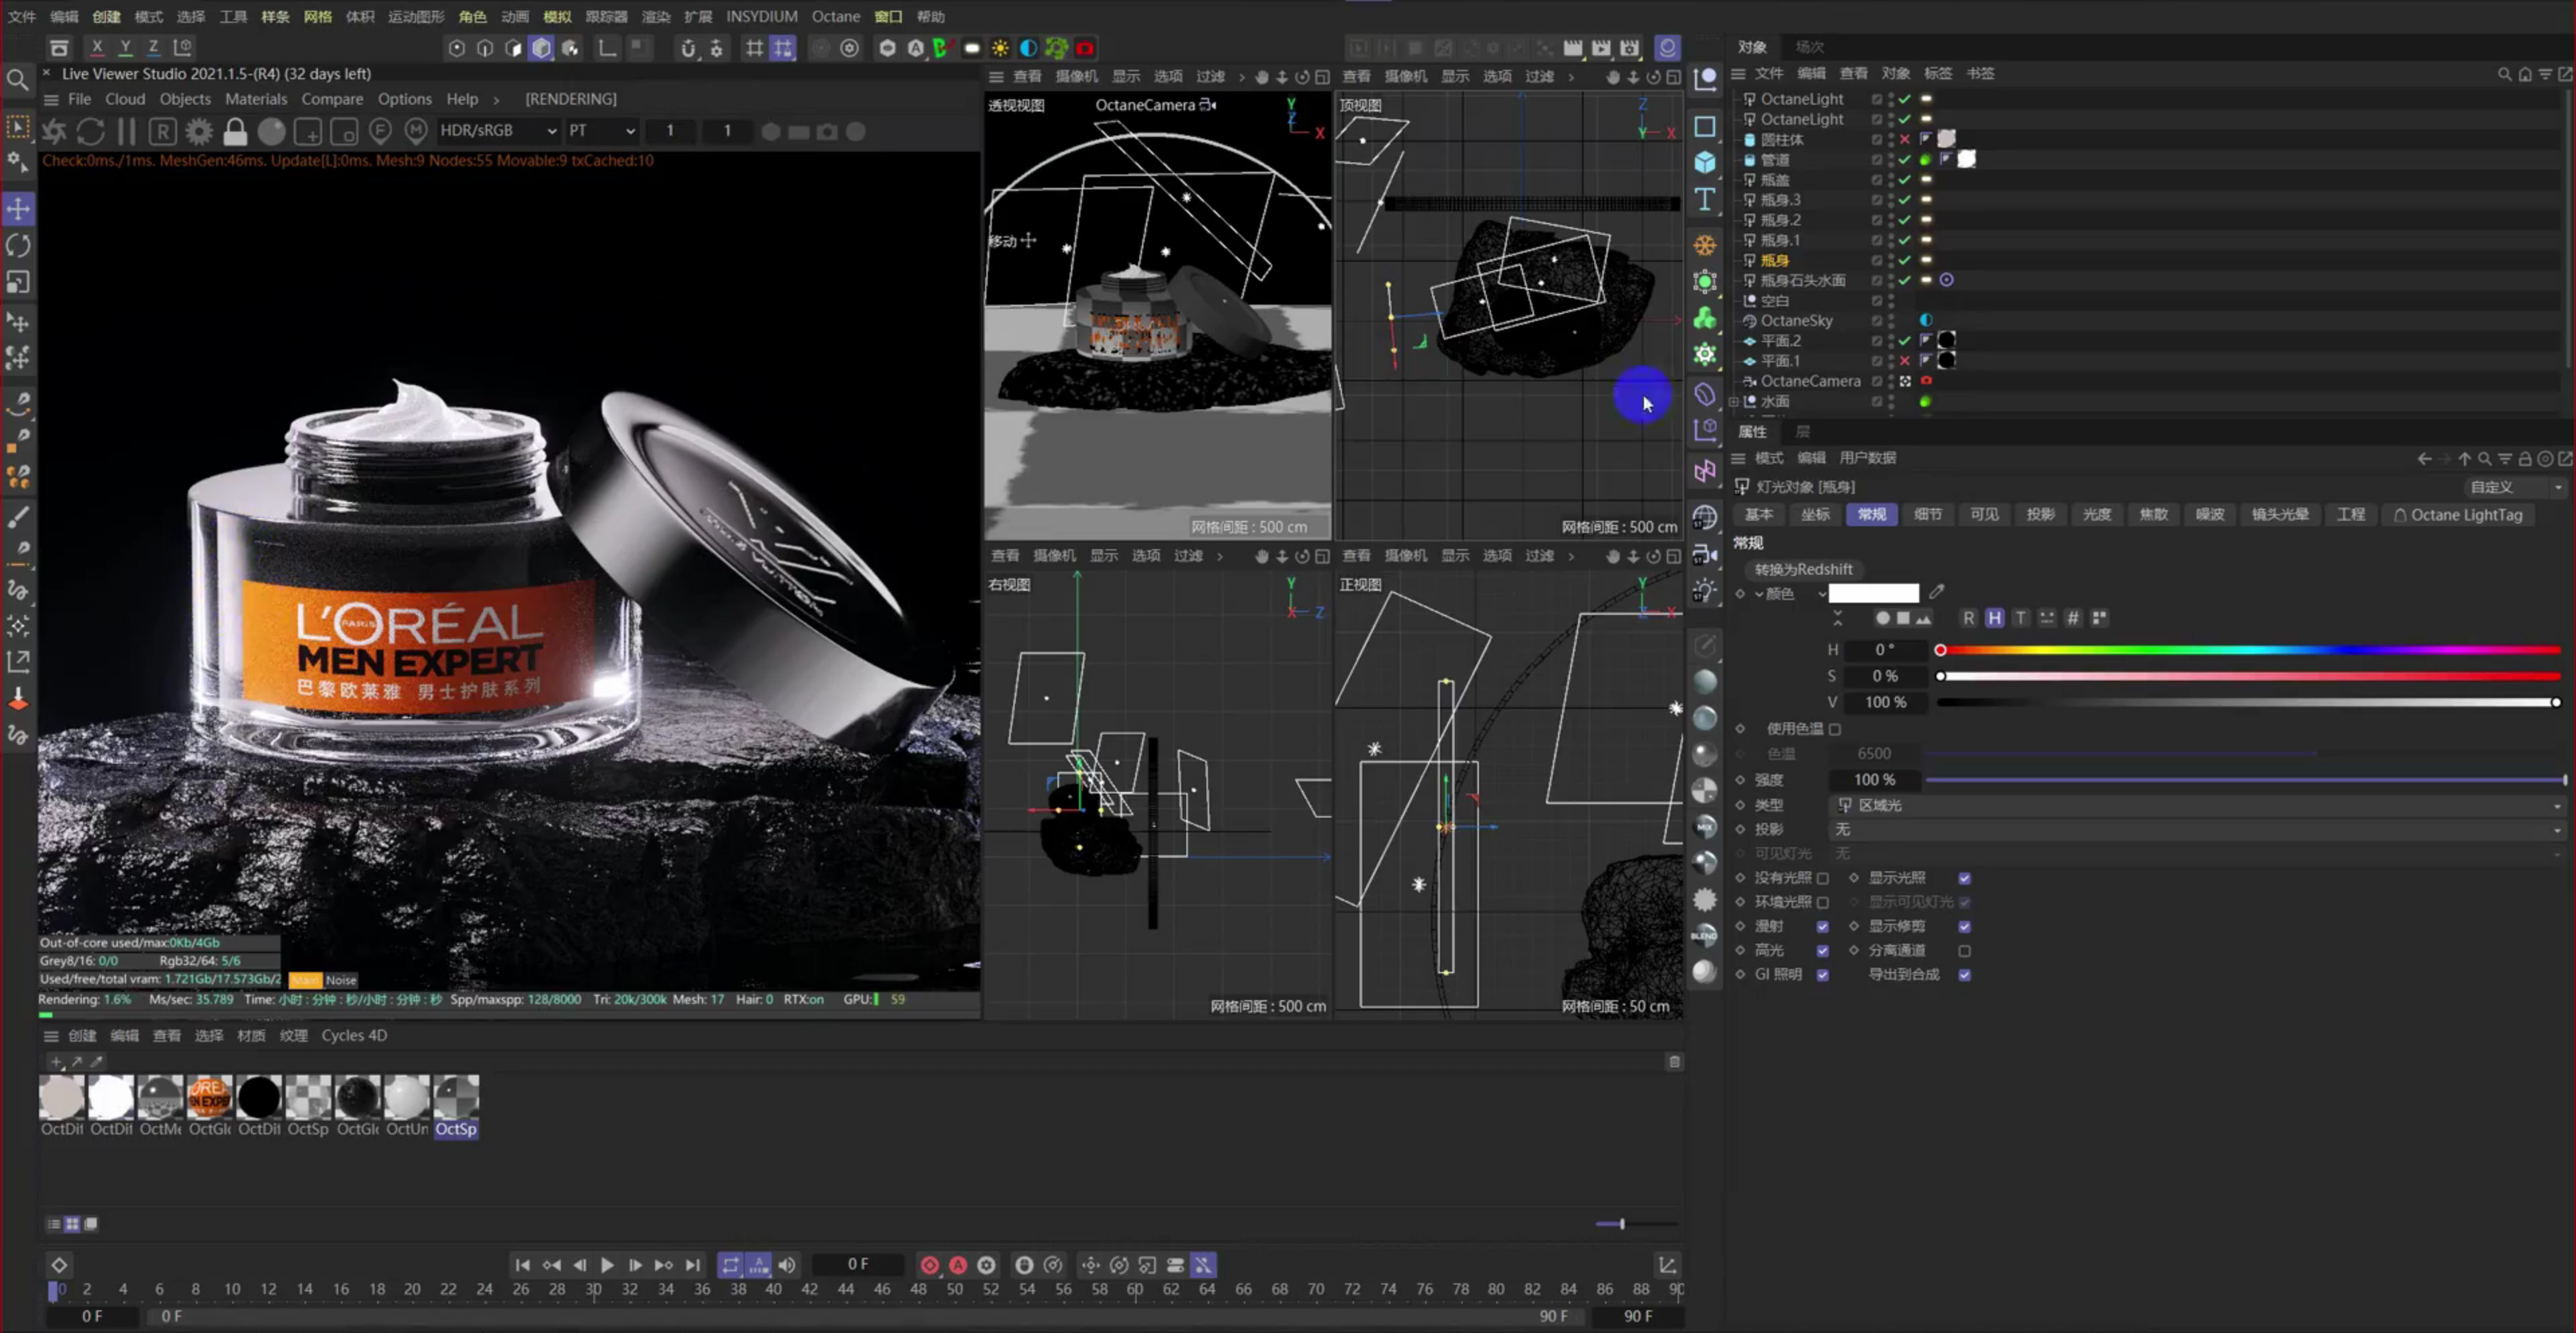The width and height of the screenshot is (2576, 1333).
Task: Click the Octane LightTag tab button
Action: click(2458, 514)
